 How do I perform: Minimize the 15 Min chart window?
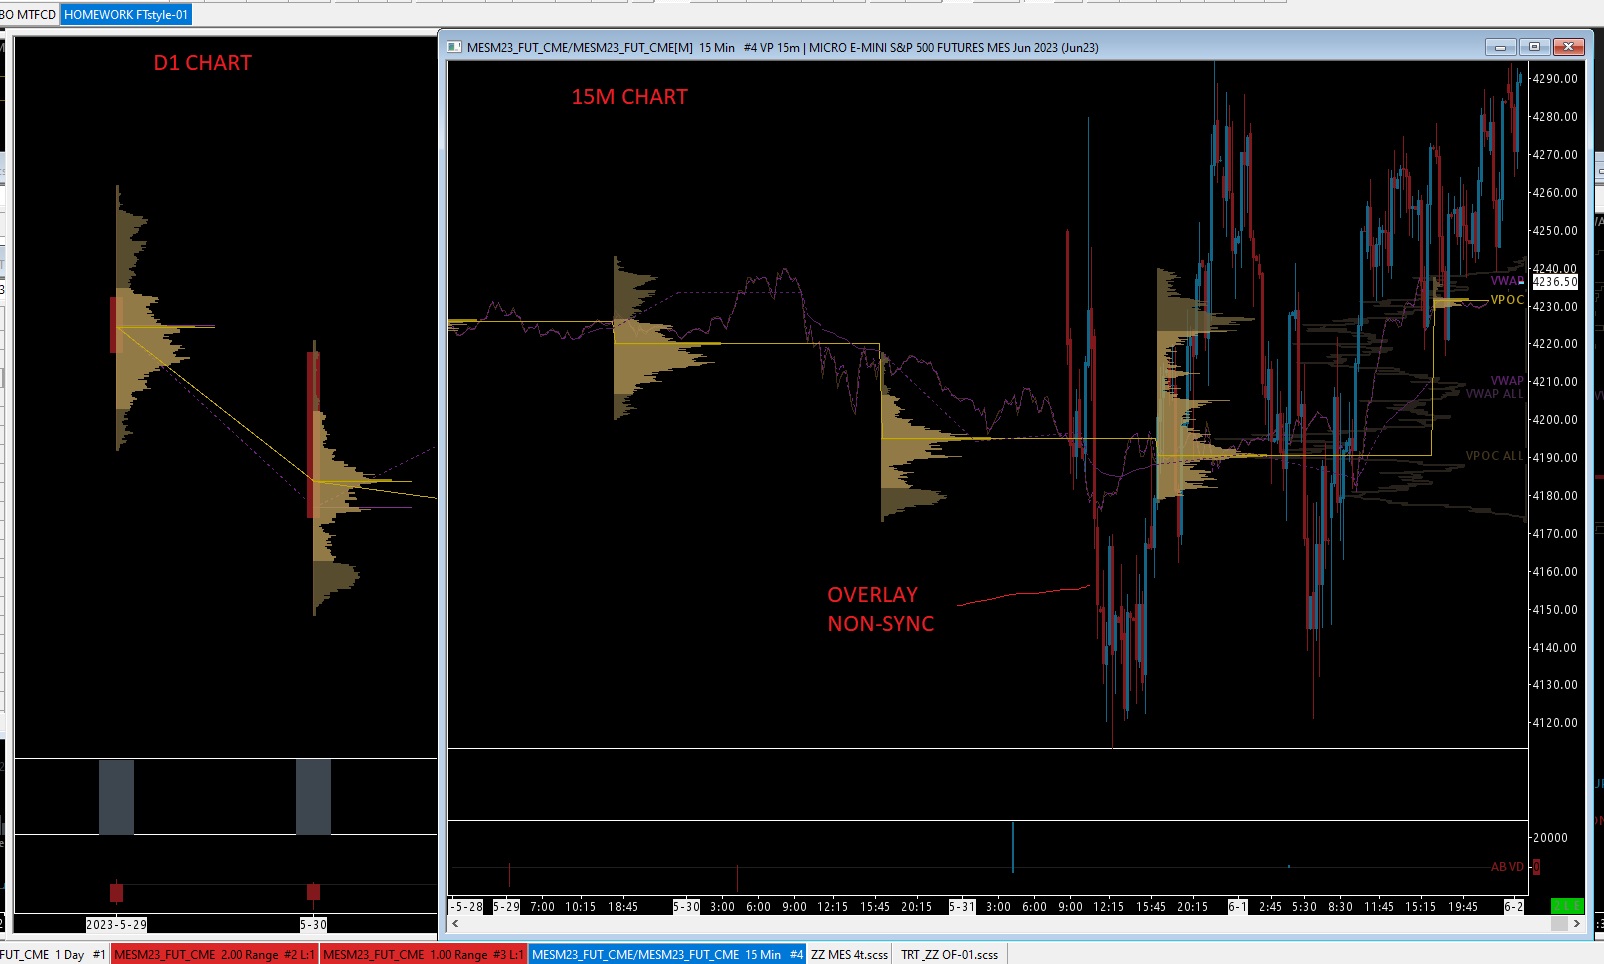[x=1500, y=47]
